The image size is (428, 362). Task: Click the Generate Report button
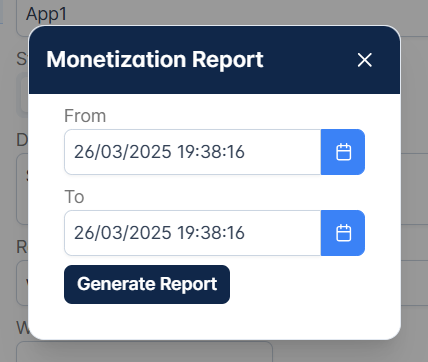147,284
